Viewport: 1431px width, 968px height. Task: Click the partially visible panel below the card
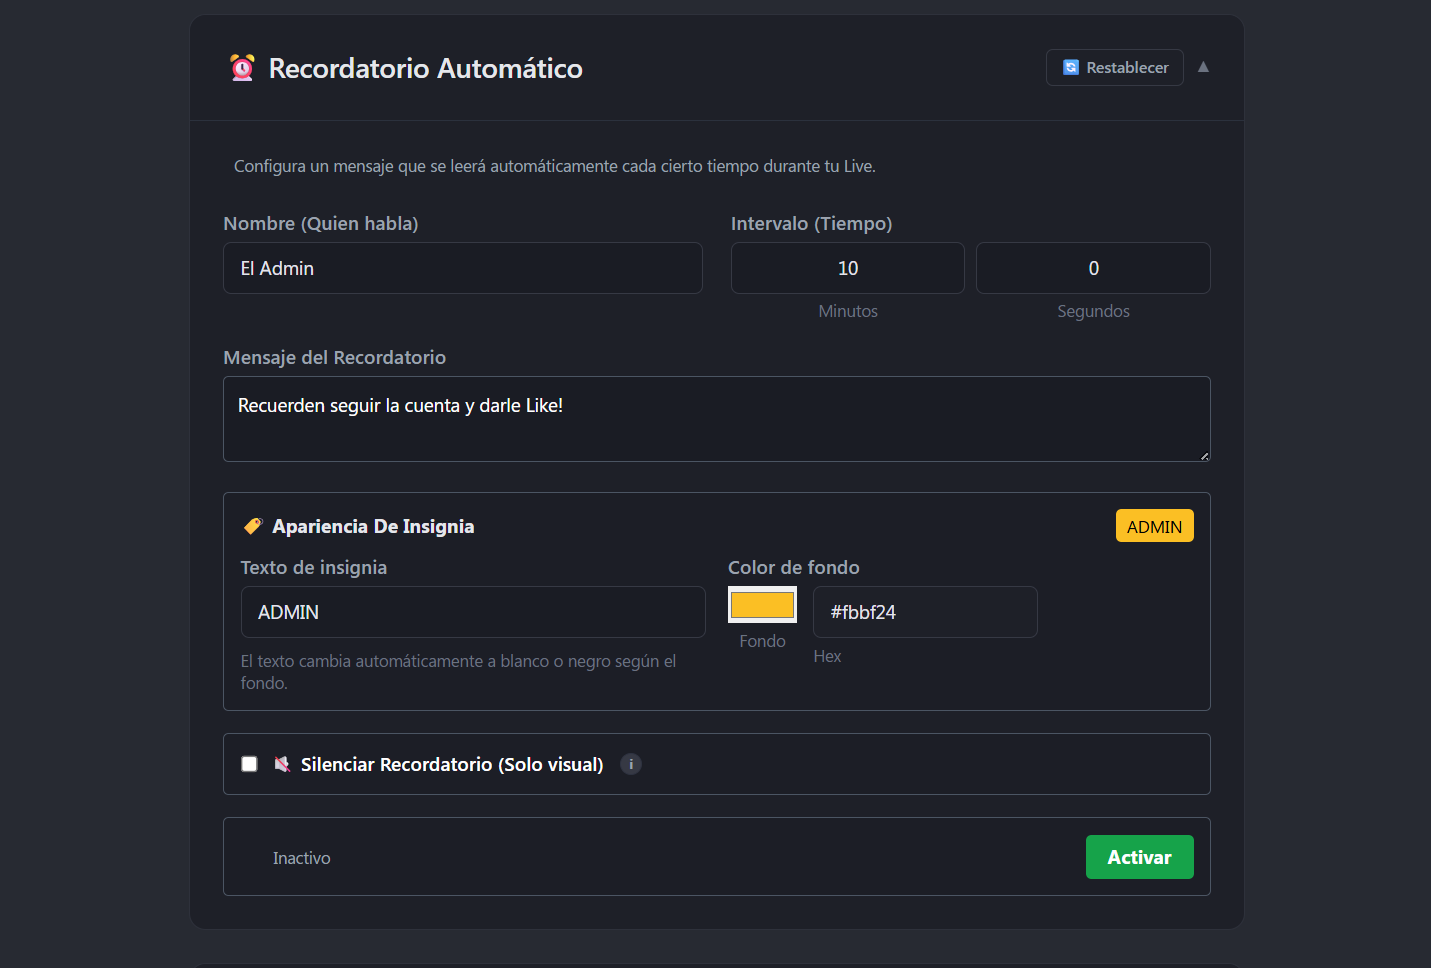(716, 963)
